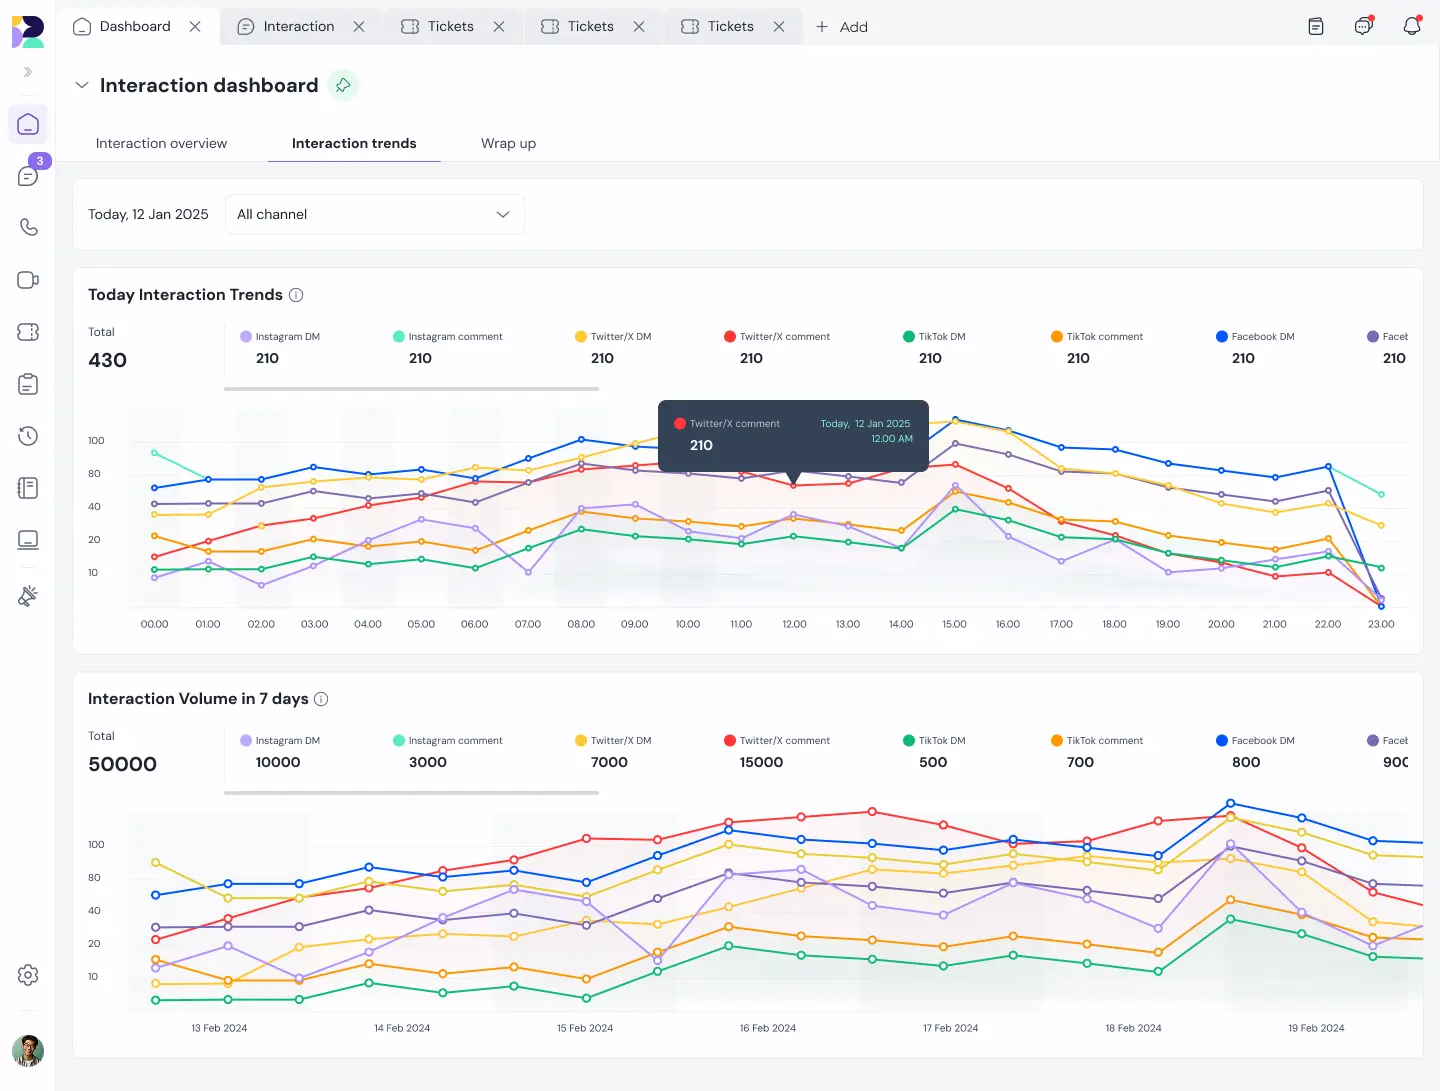This screenshot has height=1091, width=1440.
Task: Expand the sidebar with double chevron
Action: [28, 72]
